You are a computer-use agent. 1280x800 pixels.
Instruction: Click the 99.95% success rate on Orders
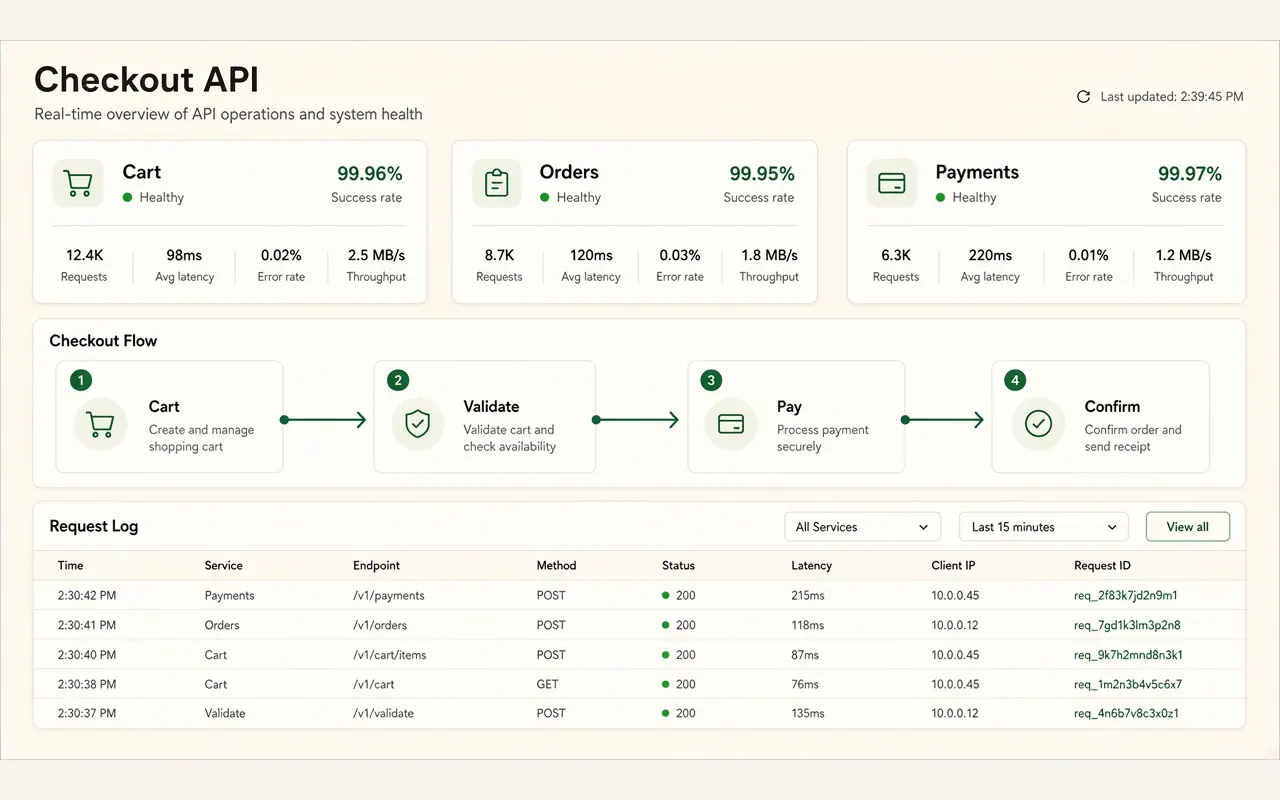pyautogui.click(x=762, y=174)
